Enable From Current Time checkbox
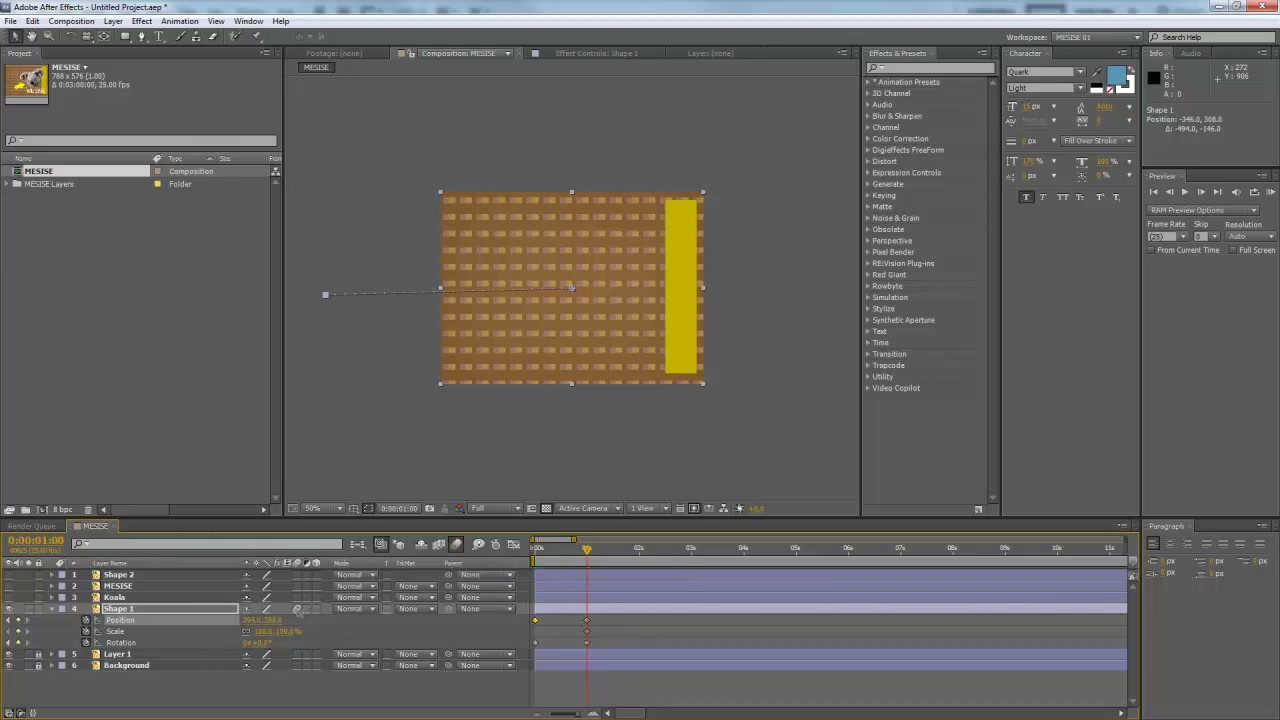The image size is (1280, 720). click(x=1152, y=250)
